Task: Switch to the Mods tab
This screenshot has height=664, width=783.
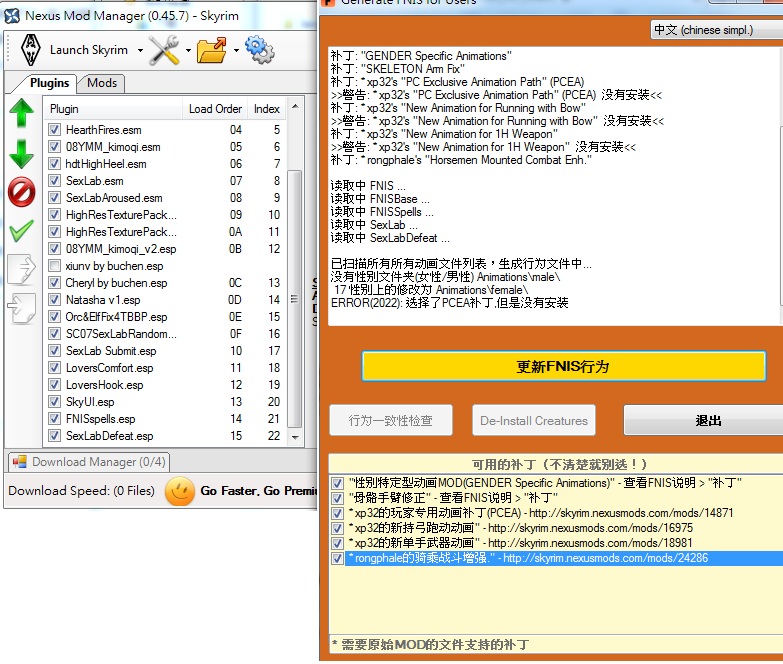Action: [102, 83]
